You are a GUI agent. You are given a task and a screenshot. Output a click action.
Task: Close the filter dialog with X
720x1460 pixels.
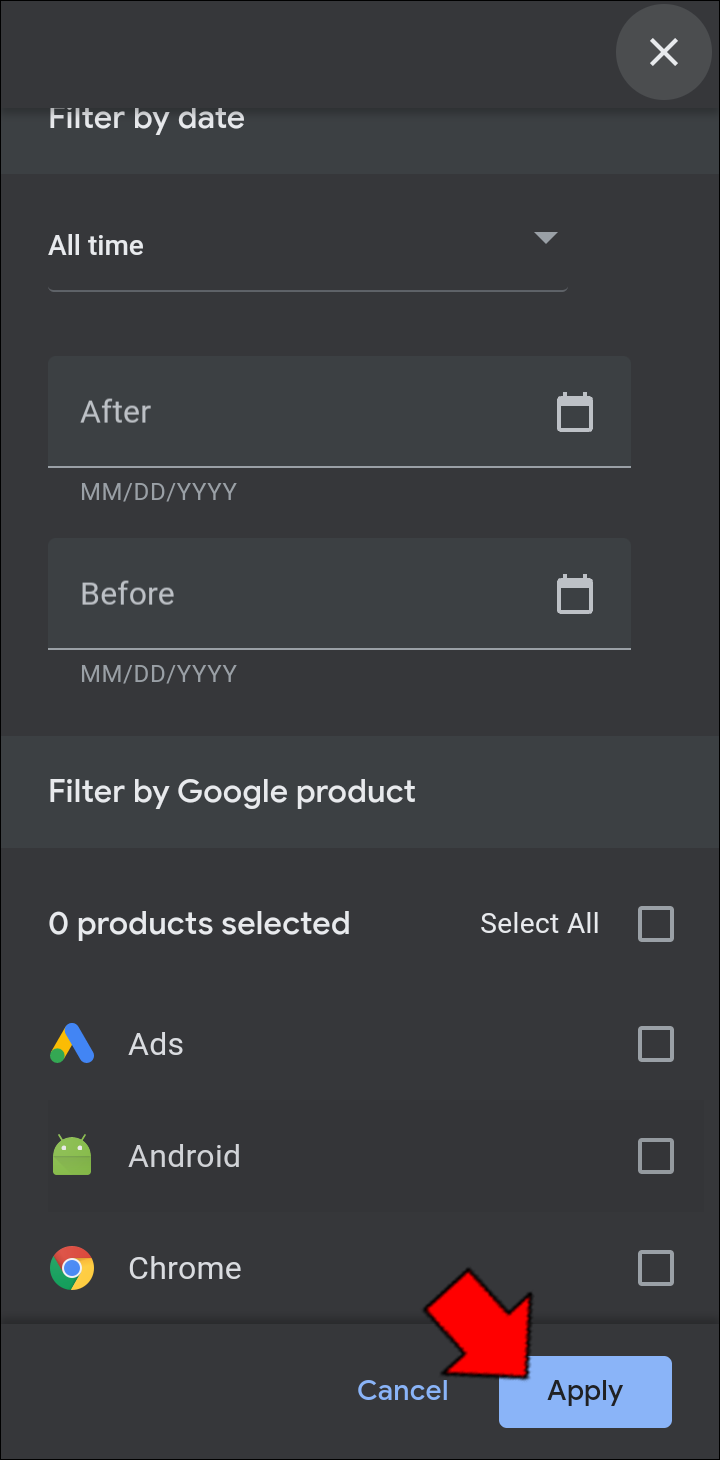[x=664, y=52]
